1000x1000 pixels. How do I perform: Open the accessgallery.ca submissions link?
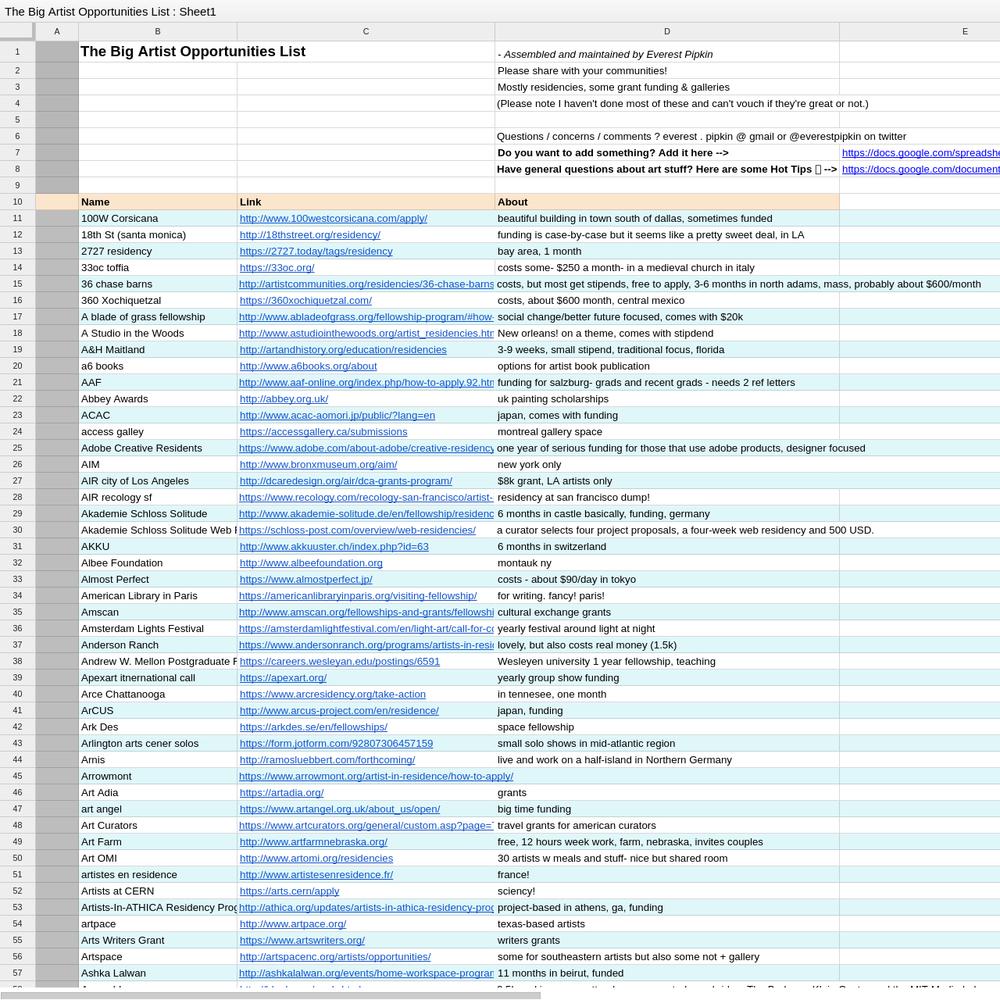tap(323, 432)
